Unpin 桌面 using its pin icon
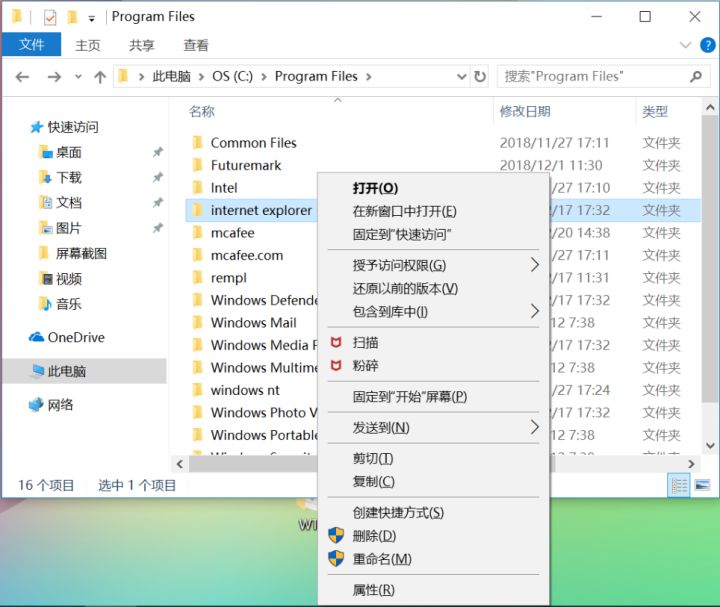This screenshot has width=720, height=607. click(x=158, y=152)
